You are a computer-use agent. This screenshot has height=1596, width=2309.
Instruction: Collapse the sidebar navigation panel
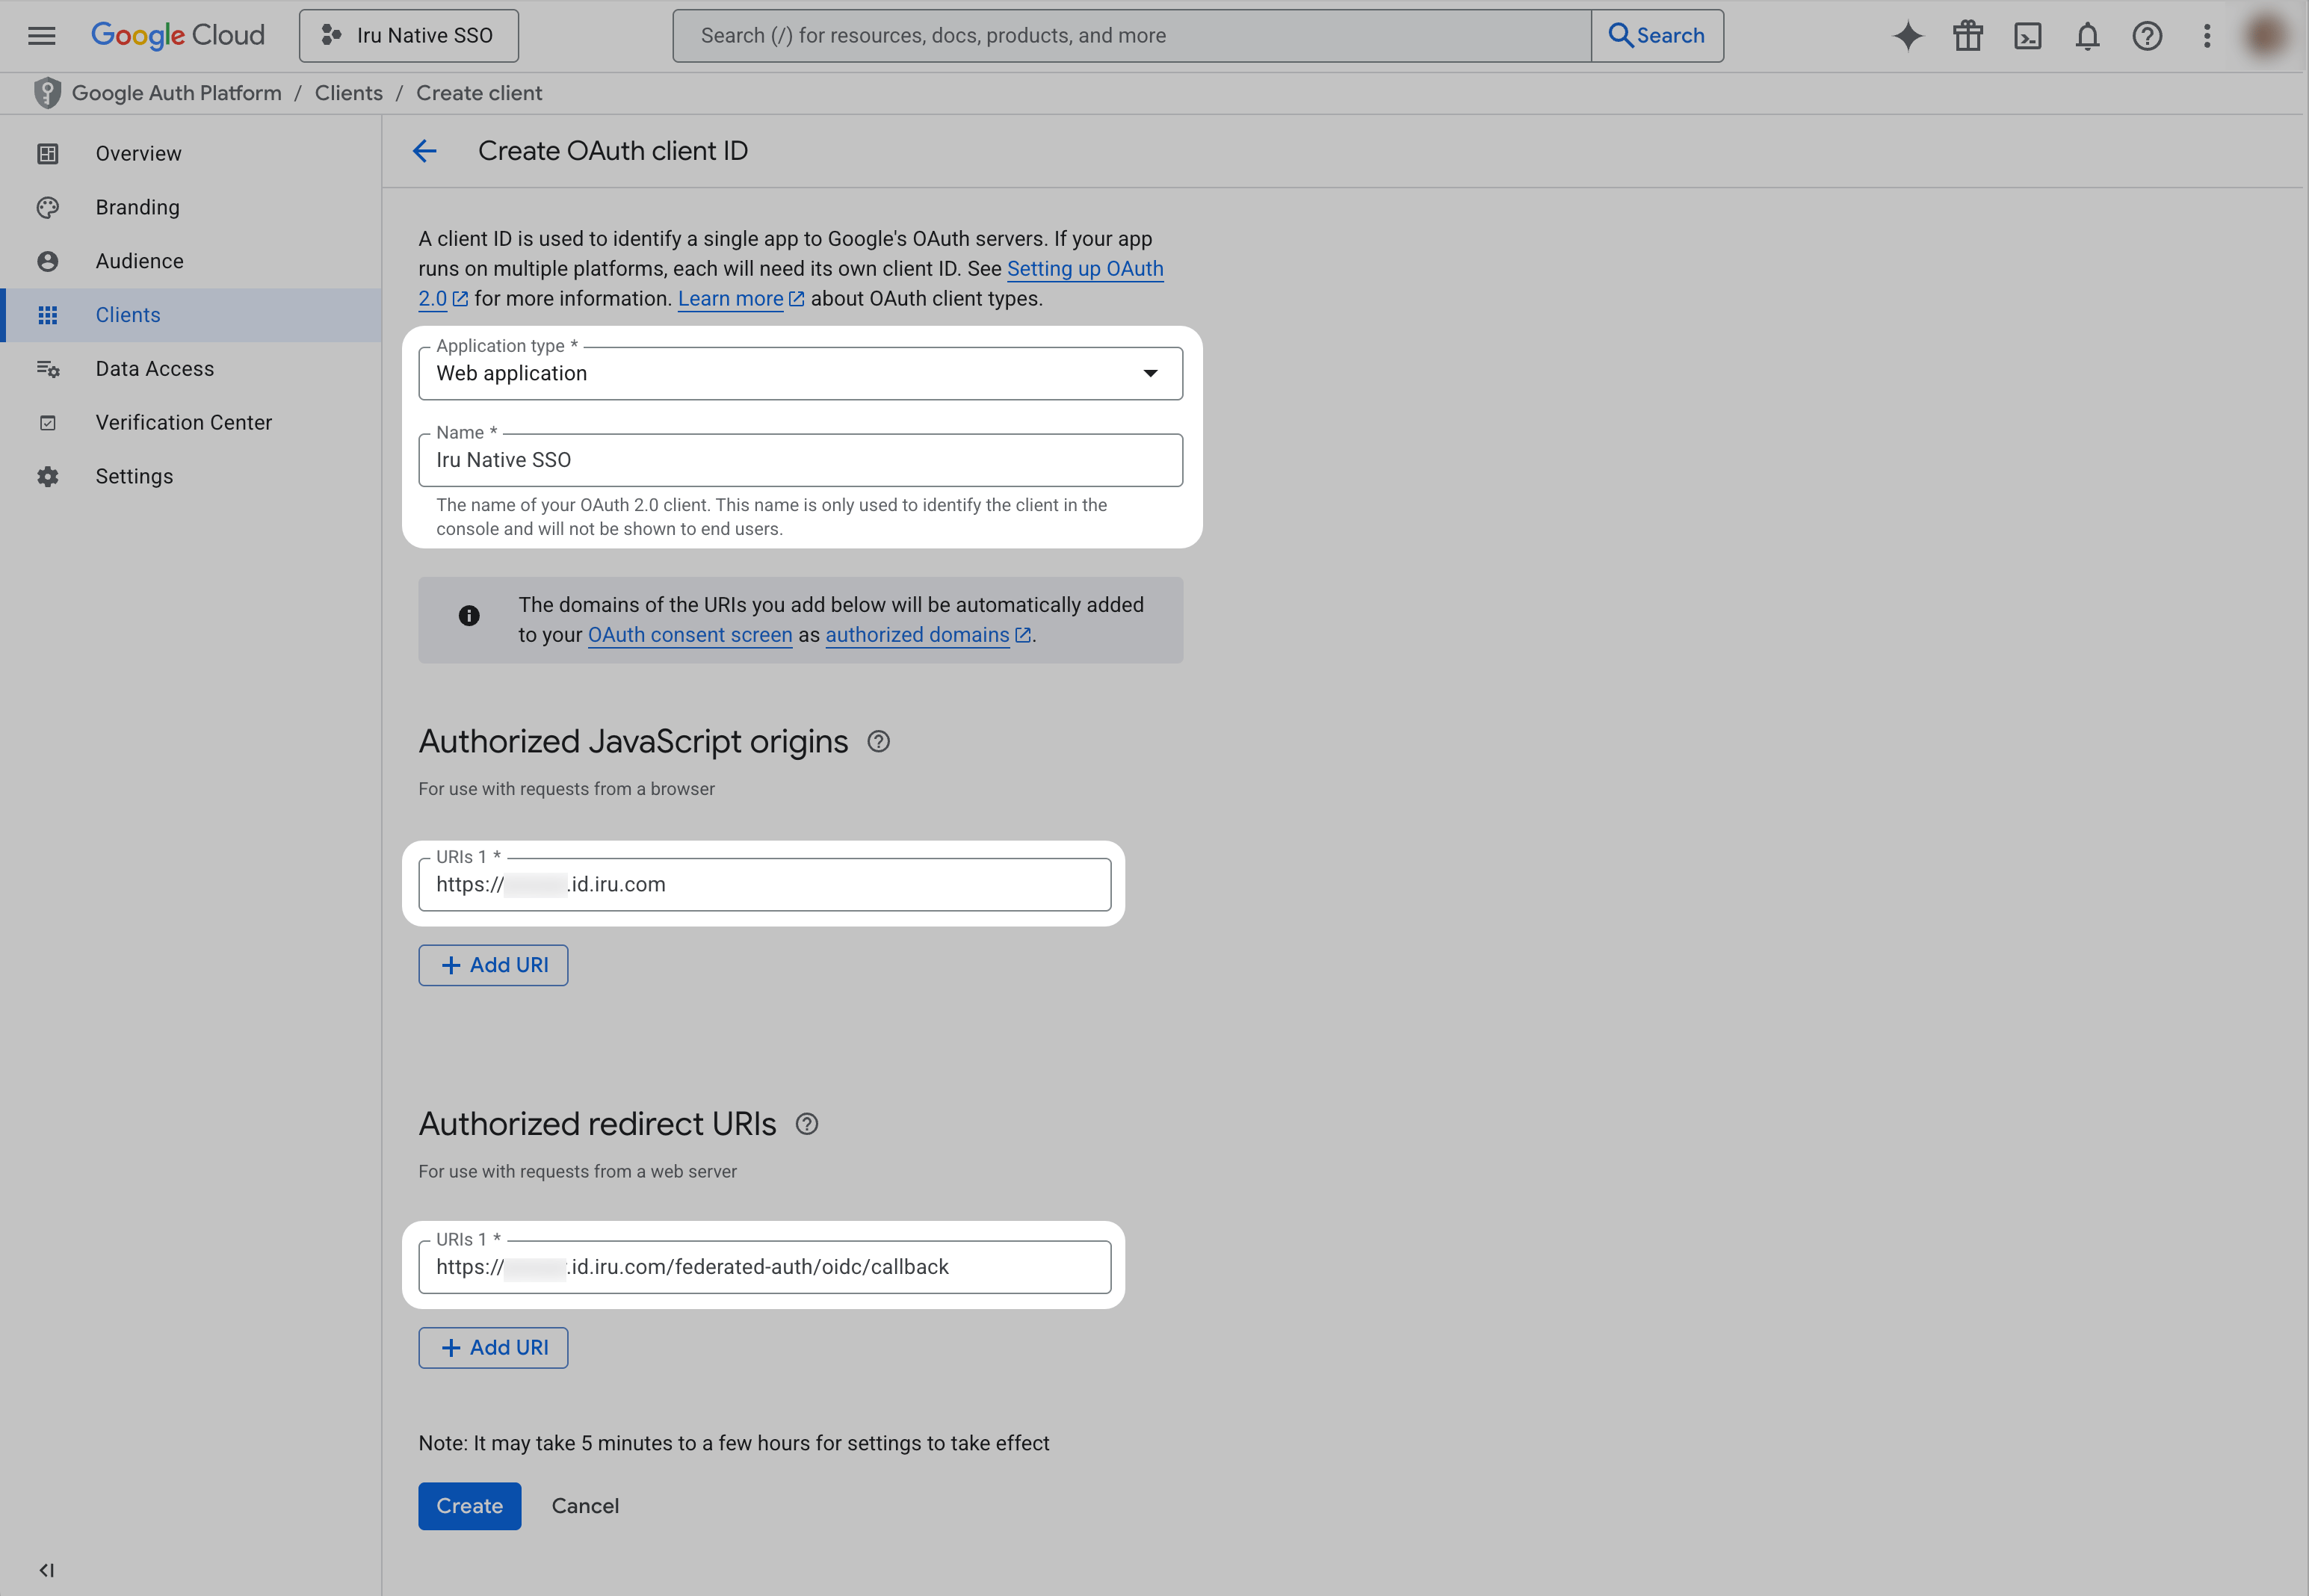pos(47,1570)
